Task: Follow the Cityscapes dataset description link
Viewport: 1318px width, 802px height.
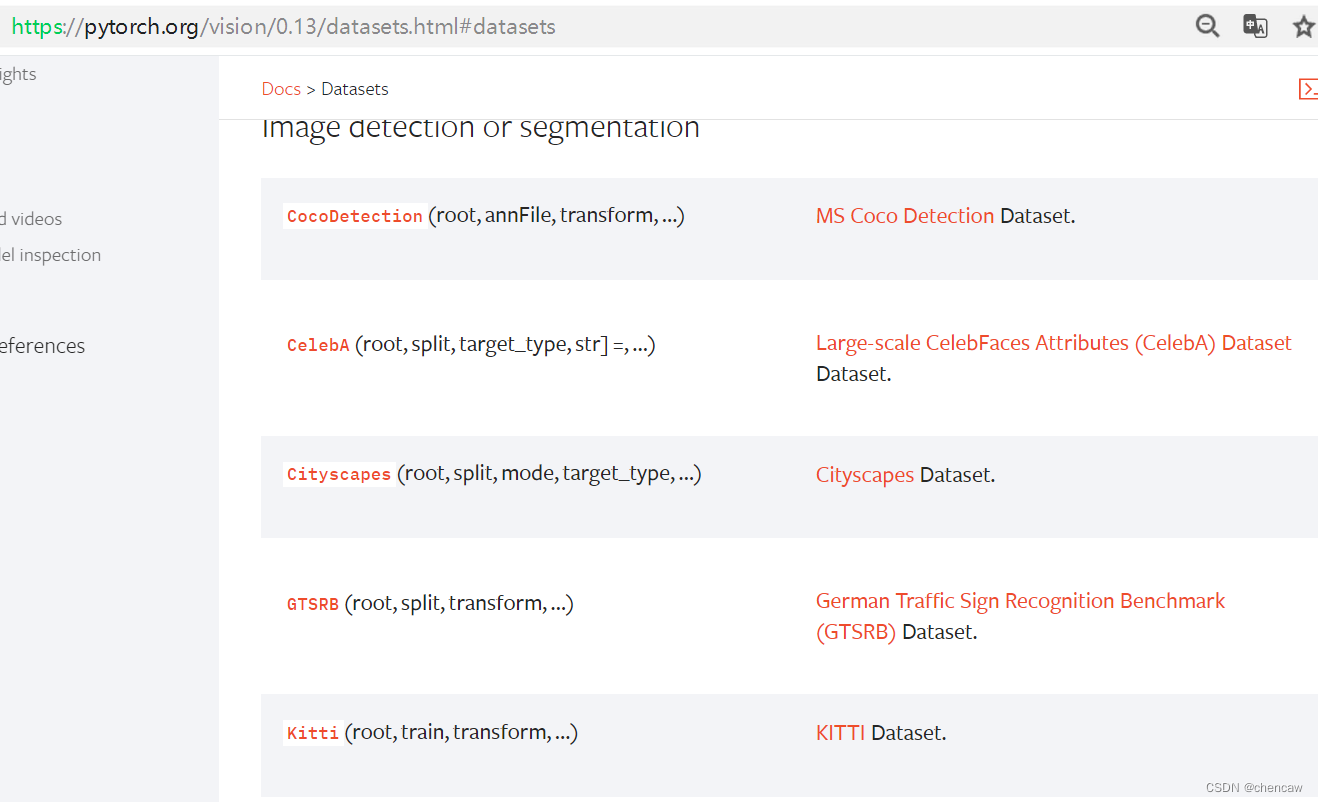Action: point(864,474)
